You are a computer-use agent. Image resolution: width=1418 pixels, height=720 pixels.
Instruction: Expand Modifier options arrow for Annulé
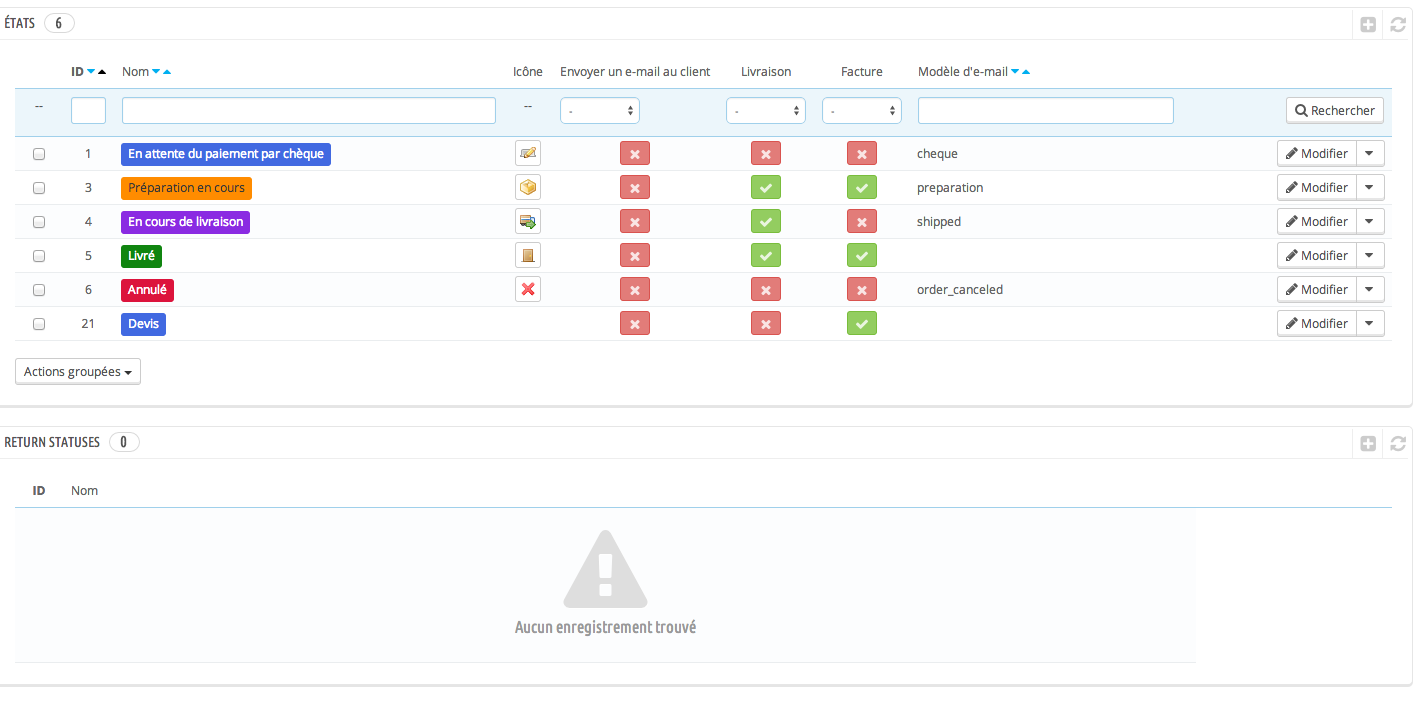1371,290
